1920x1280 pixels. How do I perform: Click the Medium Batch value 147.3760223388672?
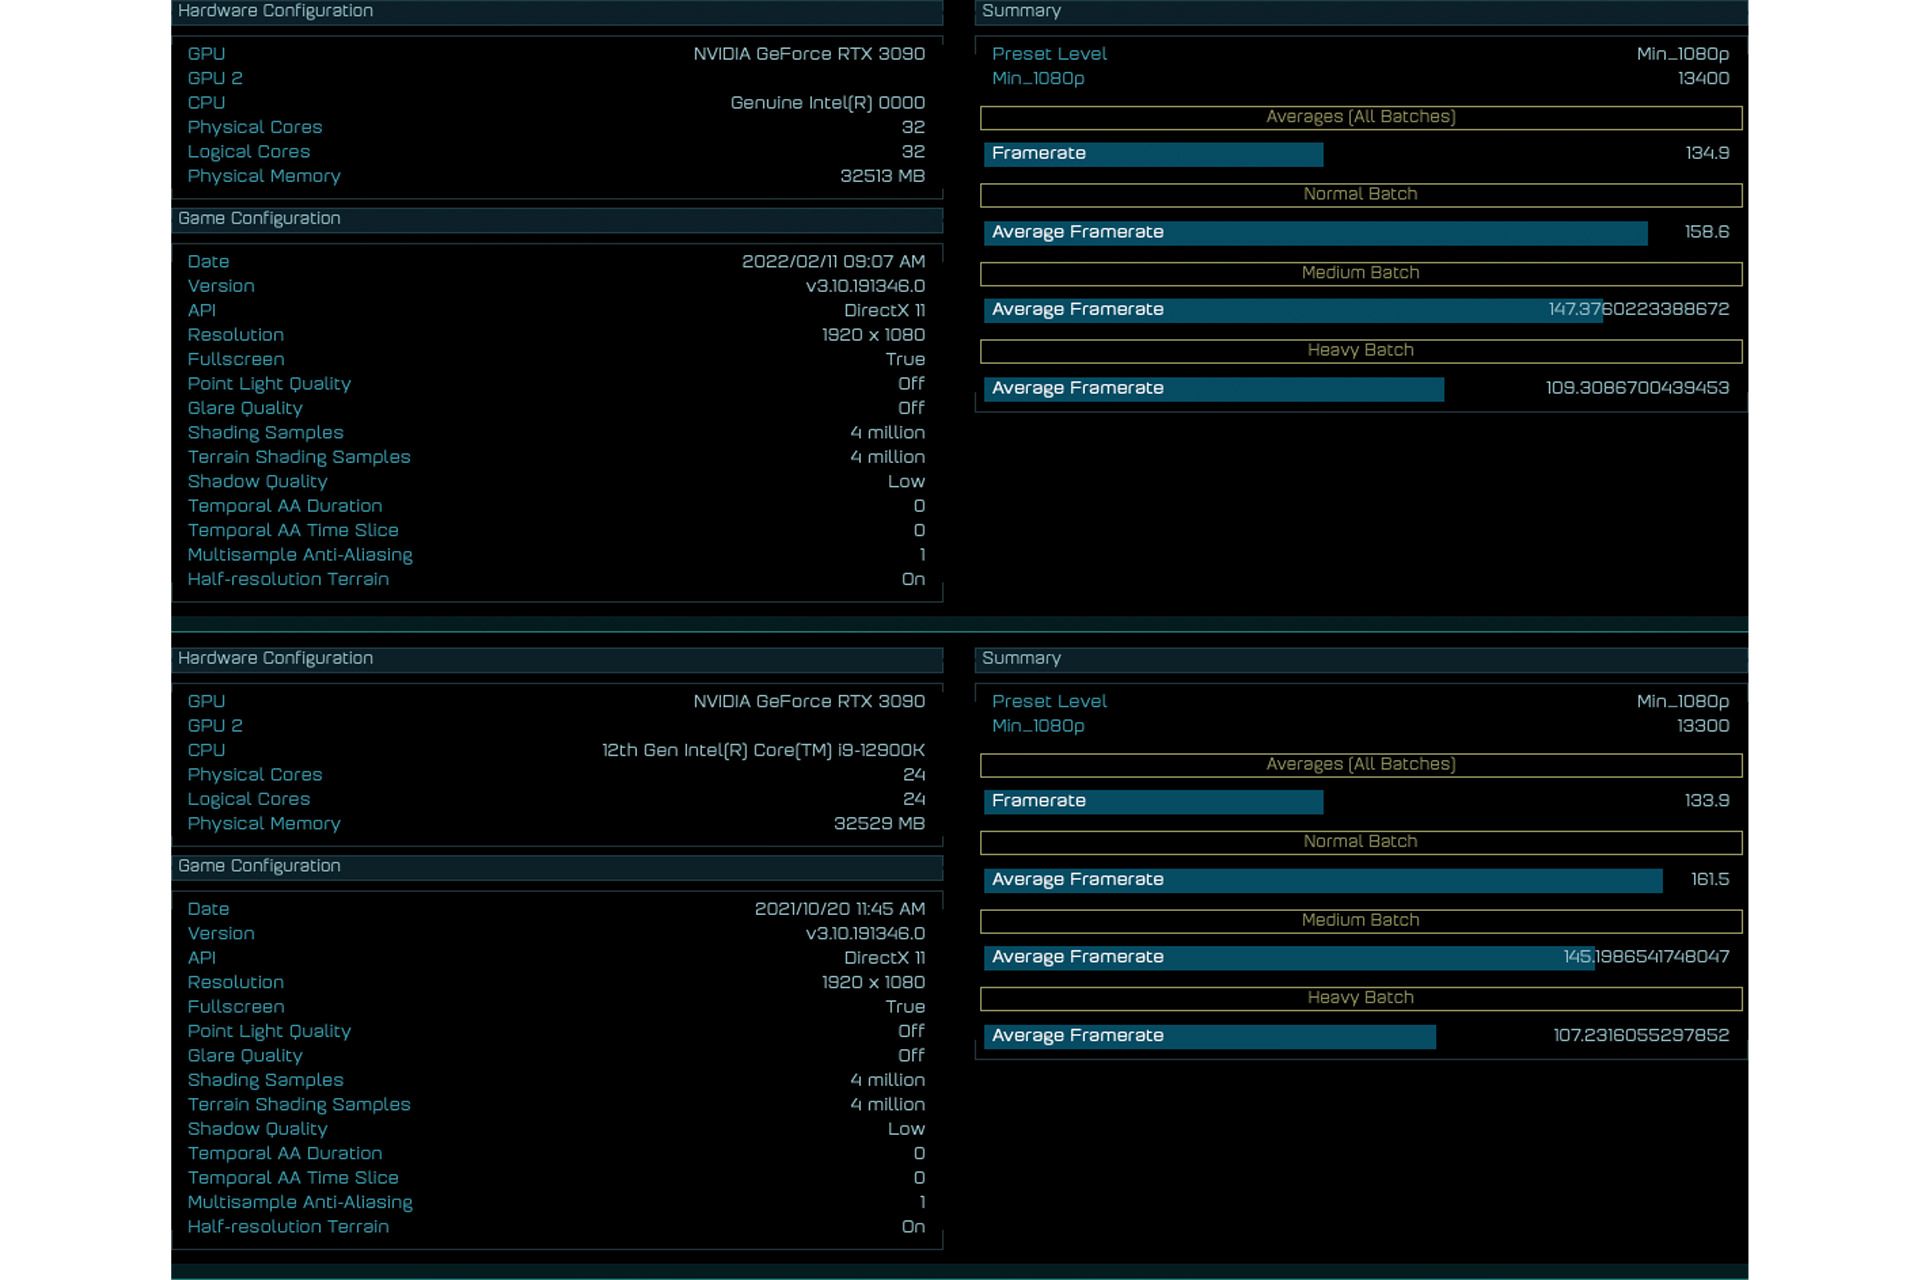pyautogui.click(x=1638, y=310)
